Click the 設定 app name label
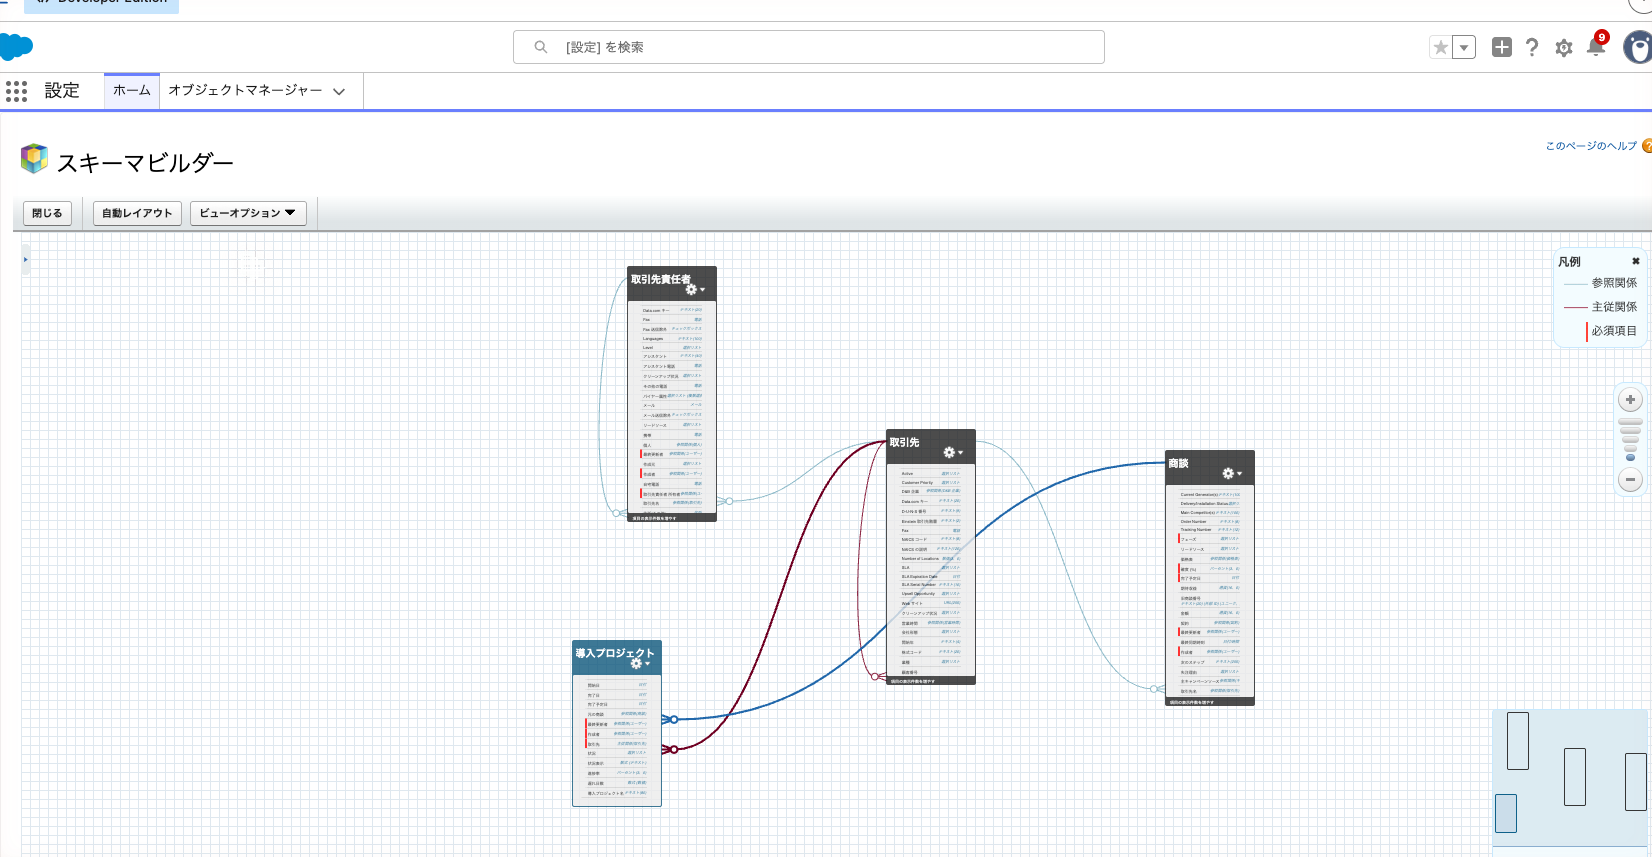 pyautogui.click(x=62, y=91)
